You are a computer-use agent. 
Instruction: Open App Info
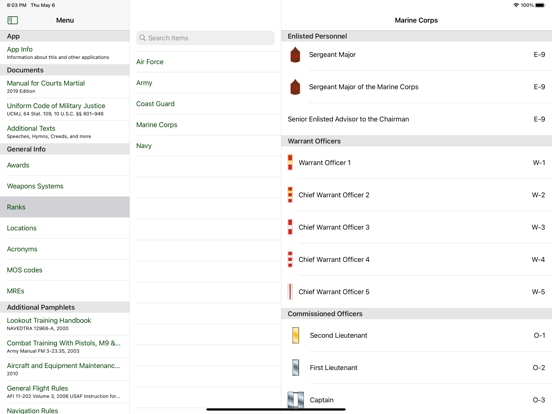tap(65, 53)
